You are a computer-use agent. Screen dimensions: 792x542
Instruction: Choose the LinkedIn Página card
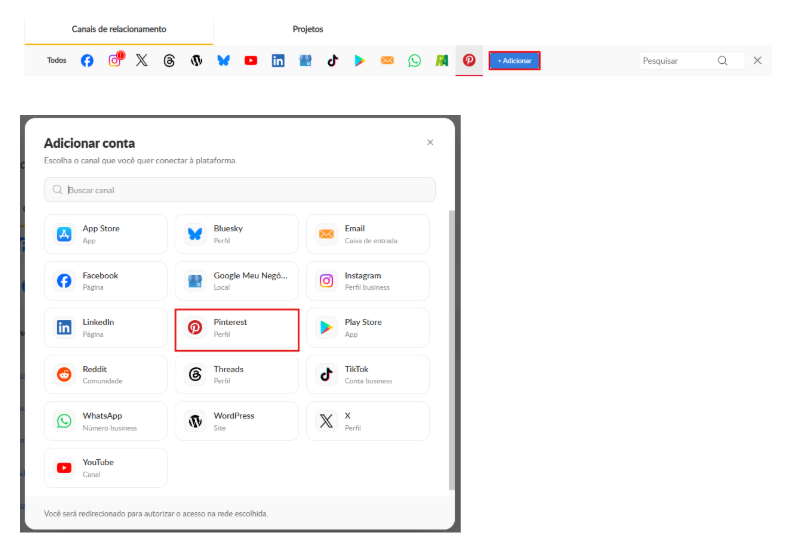tap(106, 328)
